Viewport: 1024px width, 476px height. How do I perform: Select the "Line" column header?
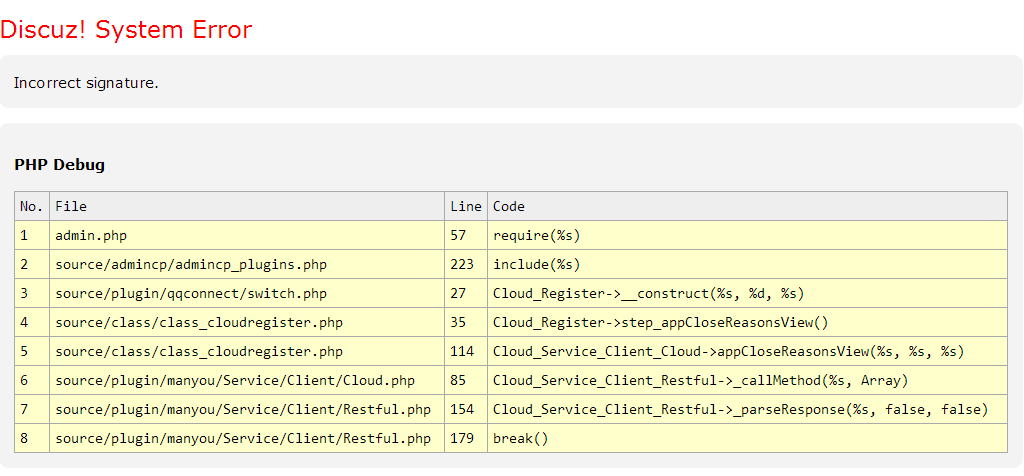(x=466, y=207)
